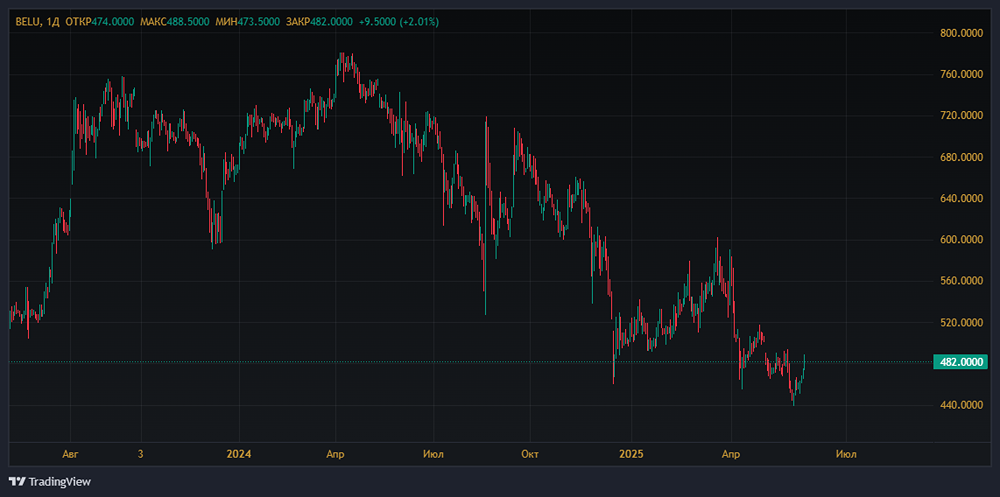Click the 800.0000 price axis label
The width and height of the screenshot is (1000, 497).
(x=965, y=33)
